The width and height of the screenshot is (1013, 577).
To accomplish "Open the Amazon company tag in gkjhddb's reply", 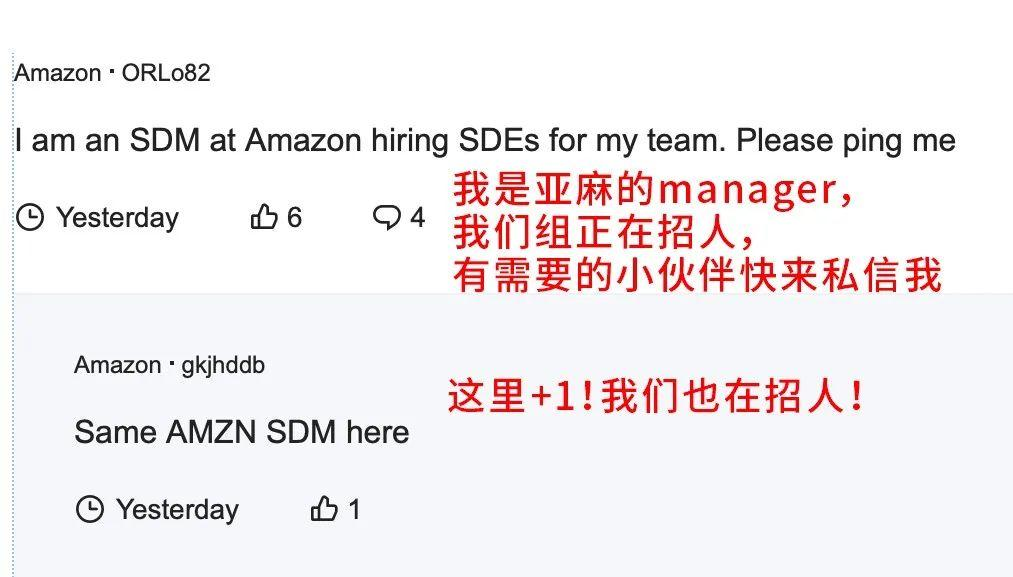I will point(117,365).
